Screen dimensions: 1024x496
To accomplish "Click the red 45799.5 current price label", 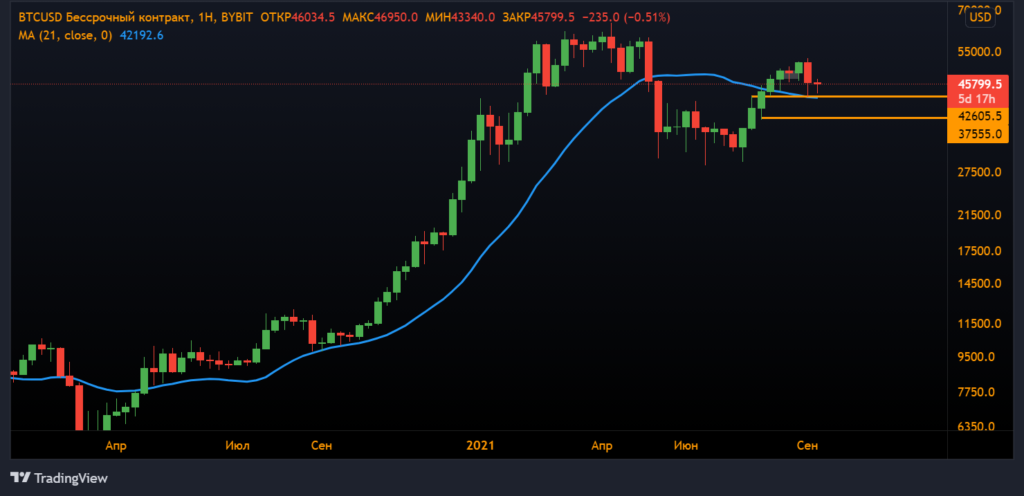I will (x=980, y=84).
